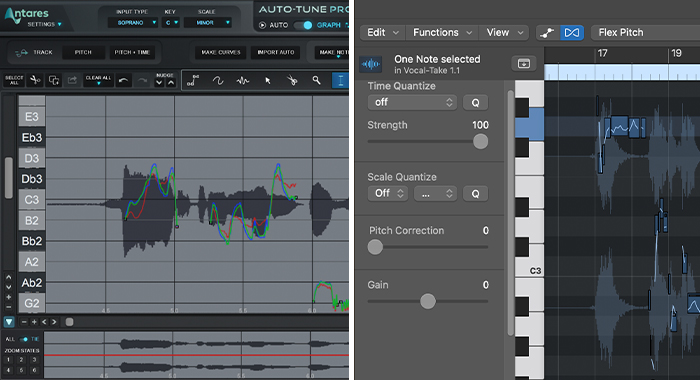Click the Select All button
Screen dimensions: 700x380
point(14,80)
